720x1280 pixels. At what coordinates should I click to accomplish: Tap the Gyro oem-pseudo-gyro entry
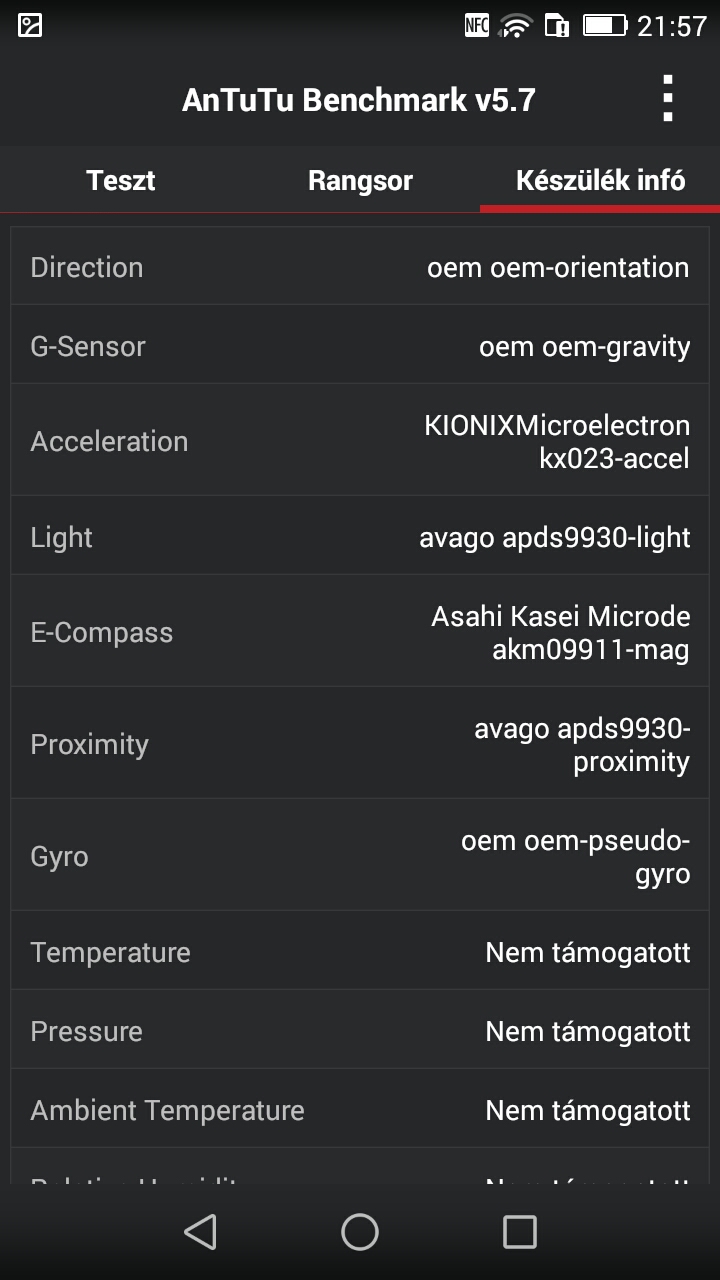(360, 856)
